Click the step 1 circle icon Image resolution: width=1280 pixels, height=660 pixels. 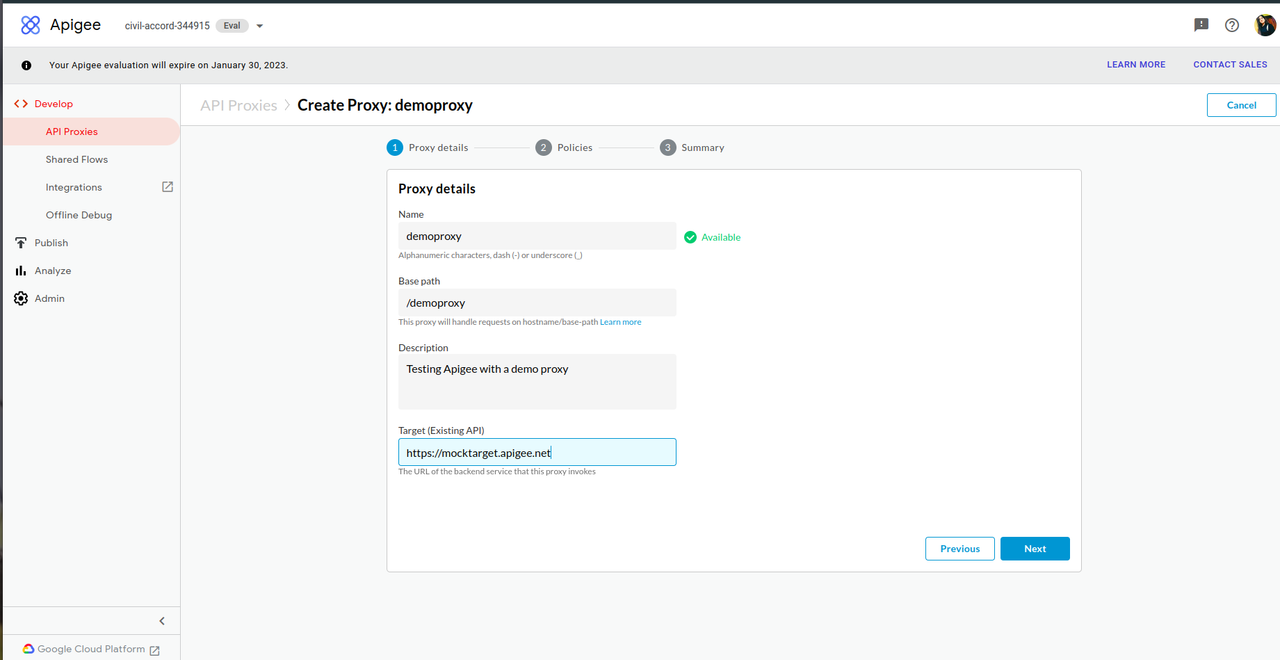tap(395, 147)
